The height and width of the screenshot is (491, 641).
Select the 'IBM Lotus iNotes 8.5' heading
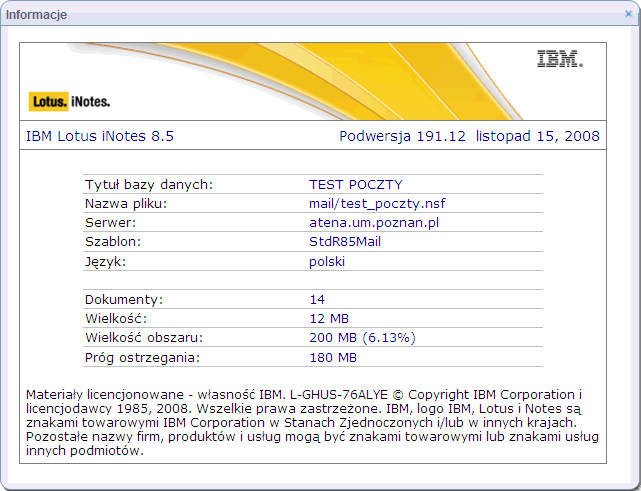tap(100, 136)
